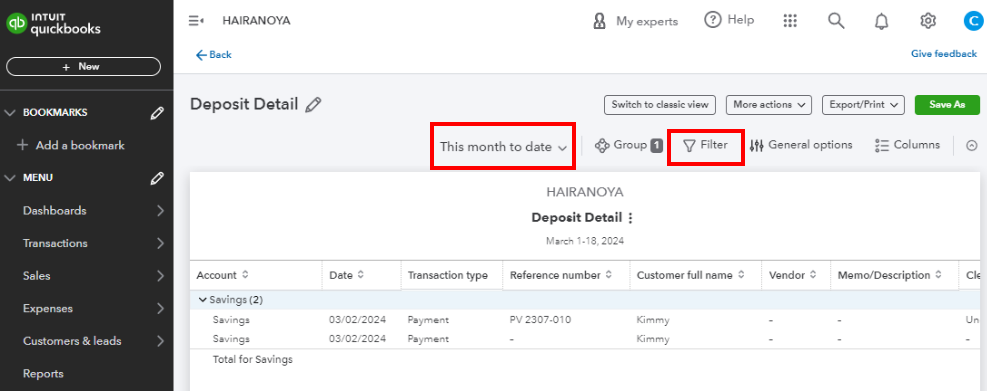The image size is (987, 391).
Task: Click the search magnifier icon
Action: point(835,21)
